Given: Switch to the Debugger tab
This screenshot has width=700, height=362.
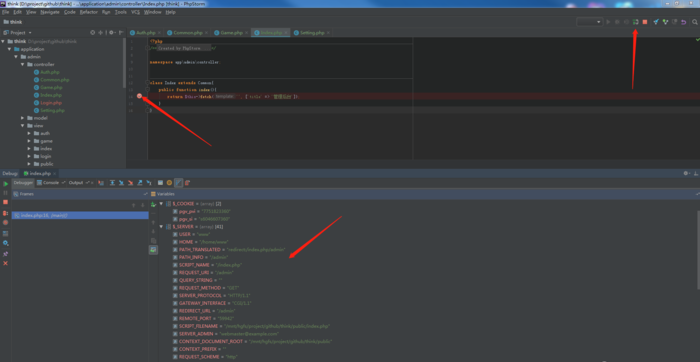Looking at the screenshot, I should [23, 183].
